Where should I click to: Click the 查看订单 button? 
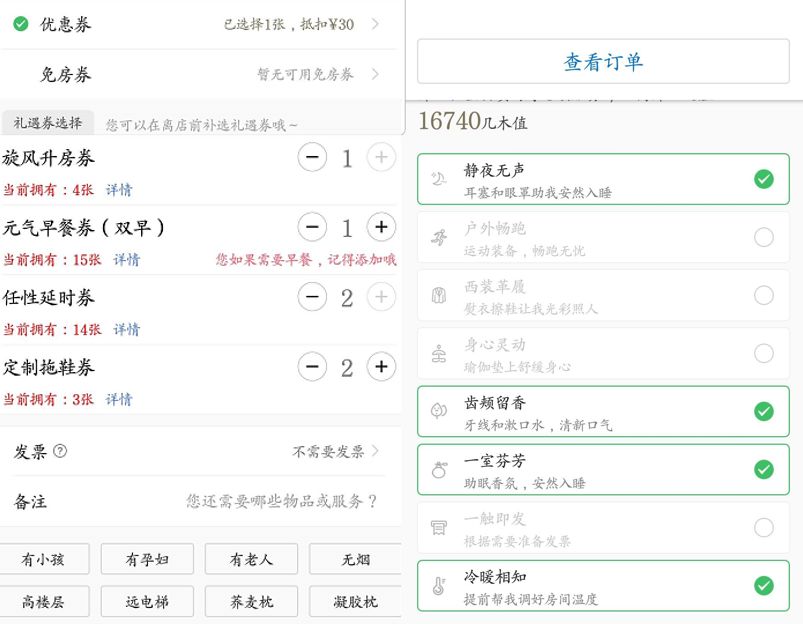coord(601,61)
